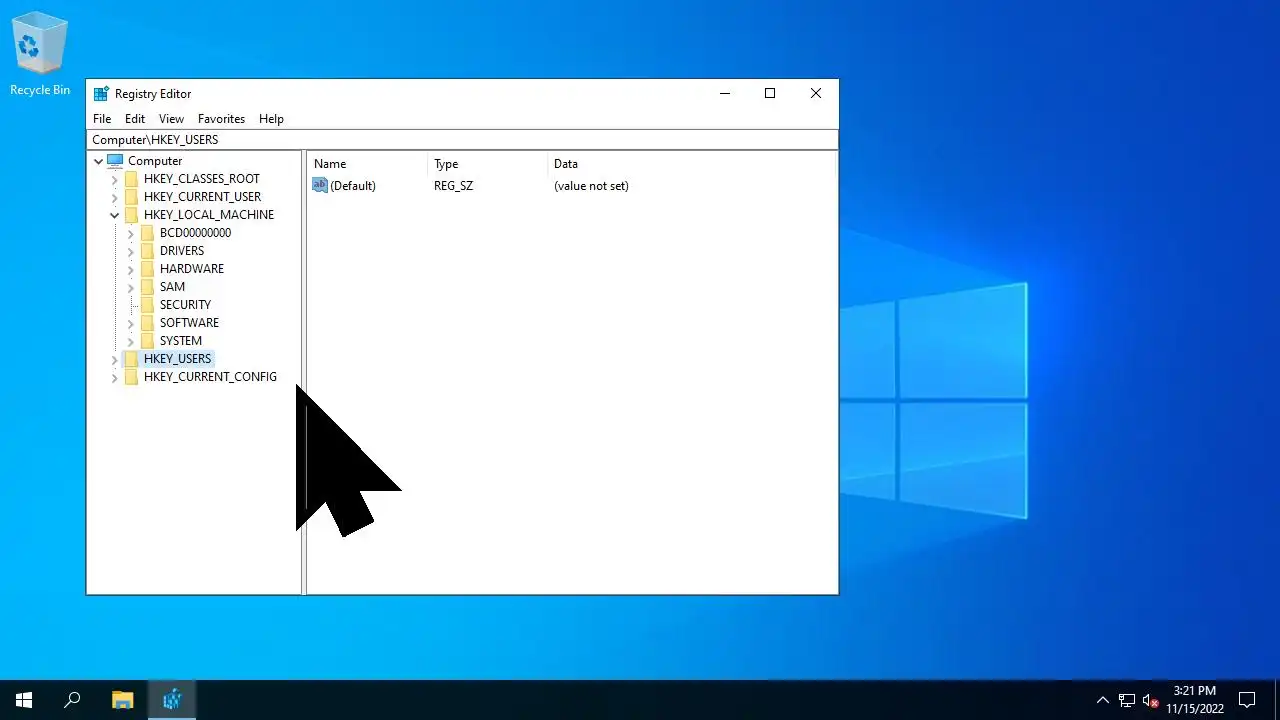
Task: Click the HKEY_LOCAL_MACHINE folder icon
Action: (131, 215)
